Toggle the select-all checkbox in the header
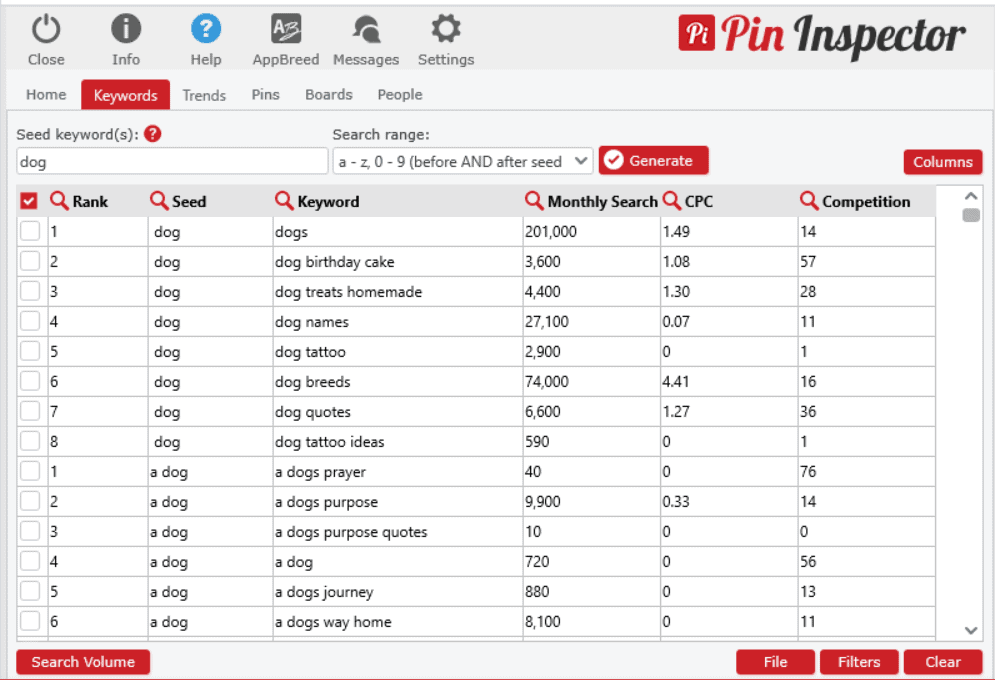 (x=29, y=200)
